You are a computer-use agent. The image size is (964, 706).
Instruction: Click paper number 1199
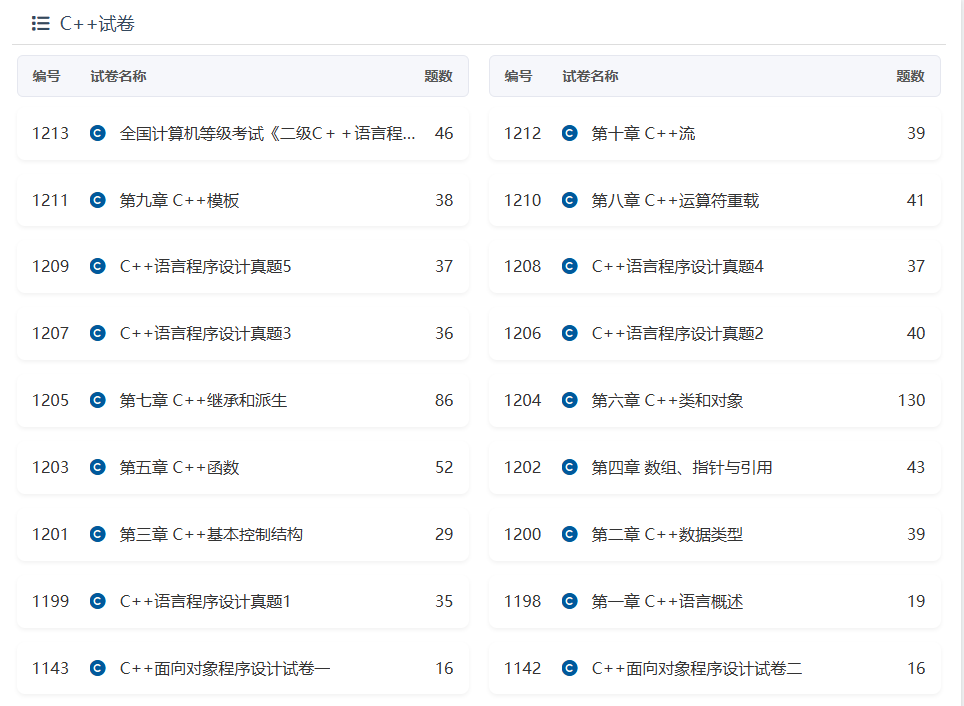coord(50,601)
